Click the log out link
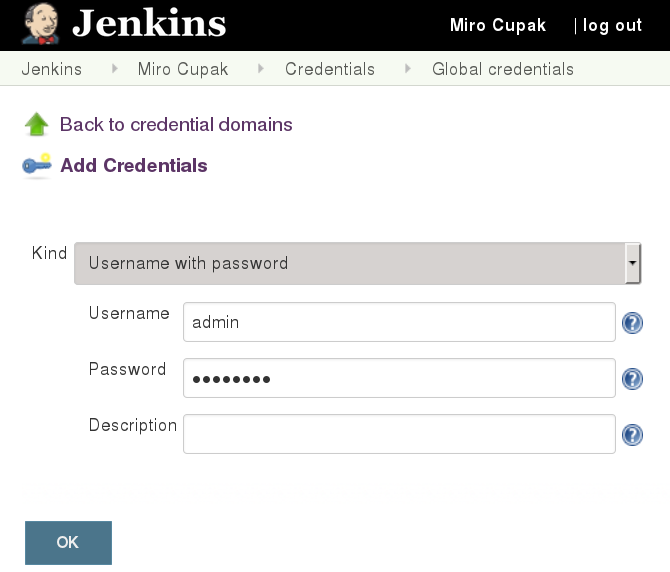Image resolution: width=670 pixels, height=572 pixels. tap(612, 26)
